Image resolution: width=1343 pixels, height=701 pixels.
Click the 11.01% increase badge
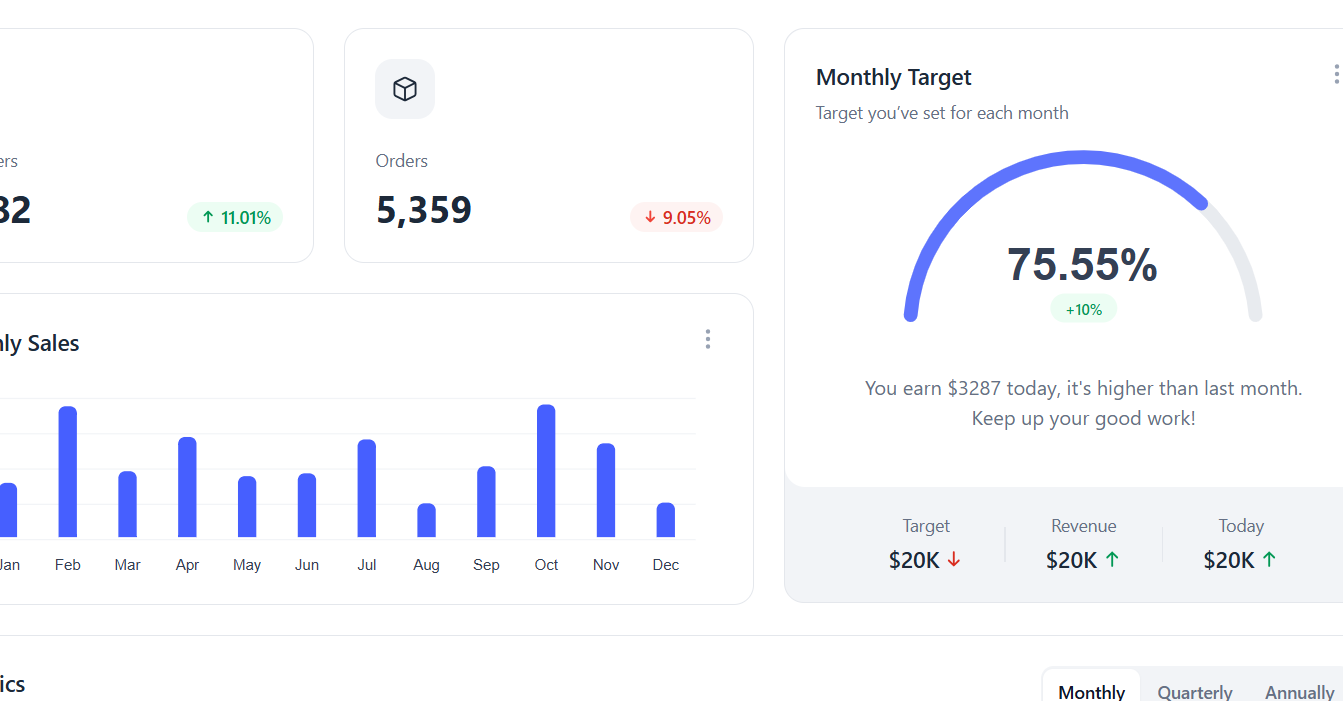click(235, 217)
